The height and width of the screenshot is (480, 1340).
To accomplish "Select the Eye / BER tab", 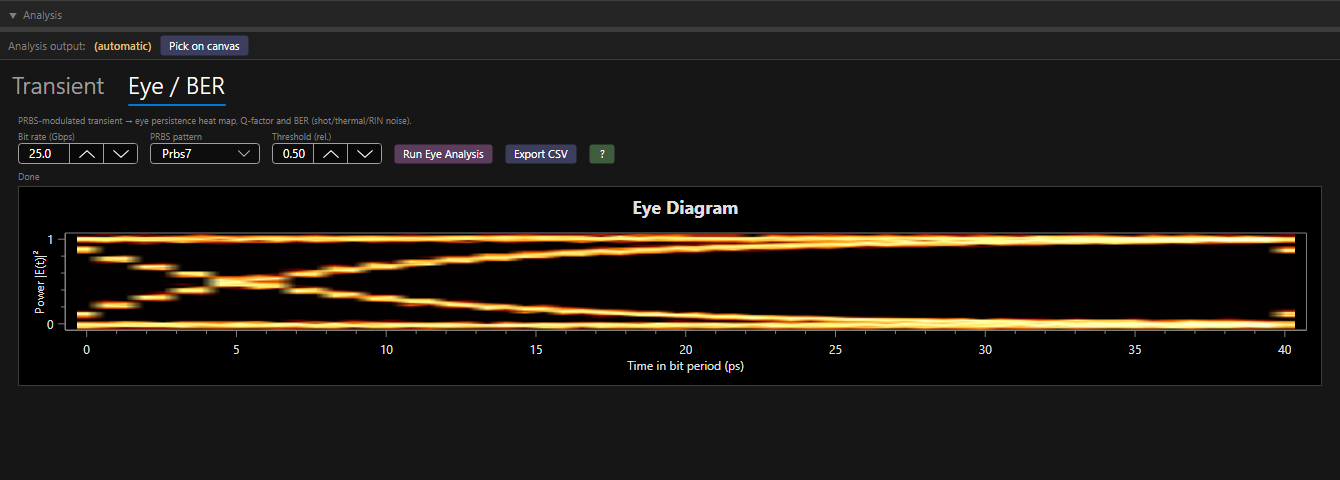I will [x=177, y=86].
